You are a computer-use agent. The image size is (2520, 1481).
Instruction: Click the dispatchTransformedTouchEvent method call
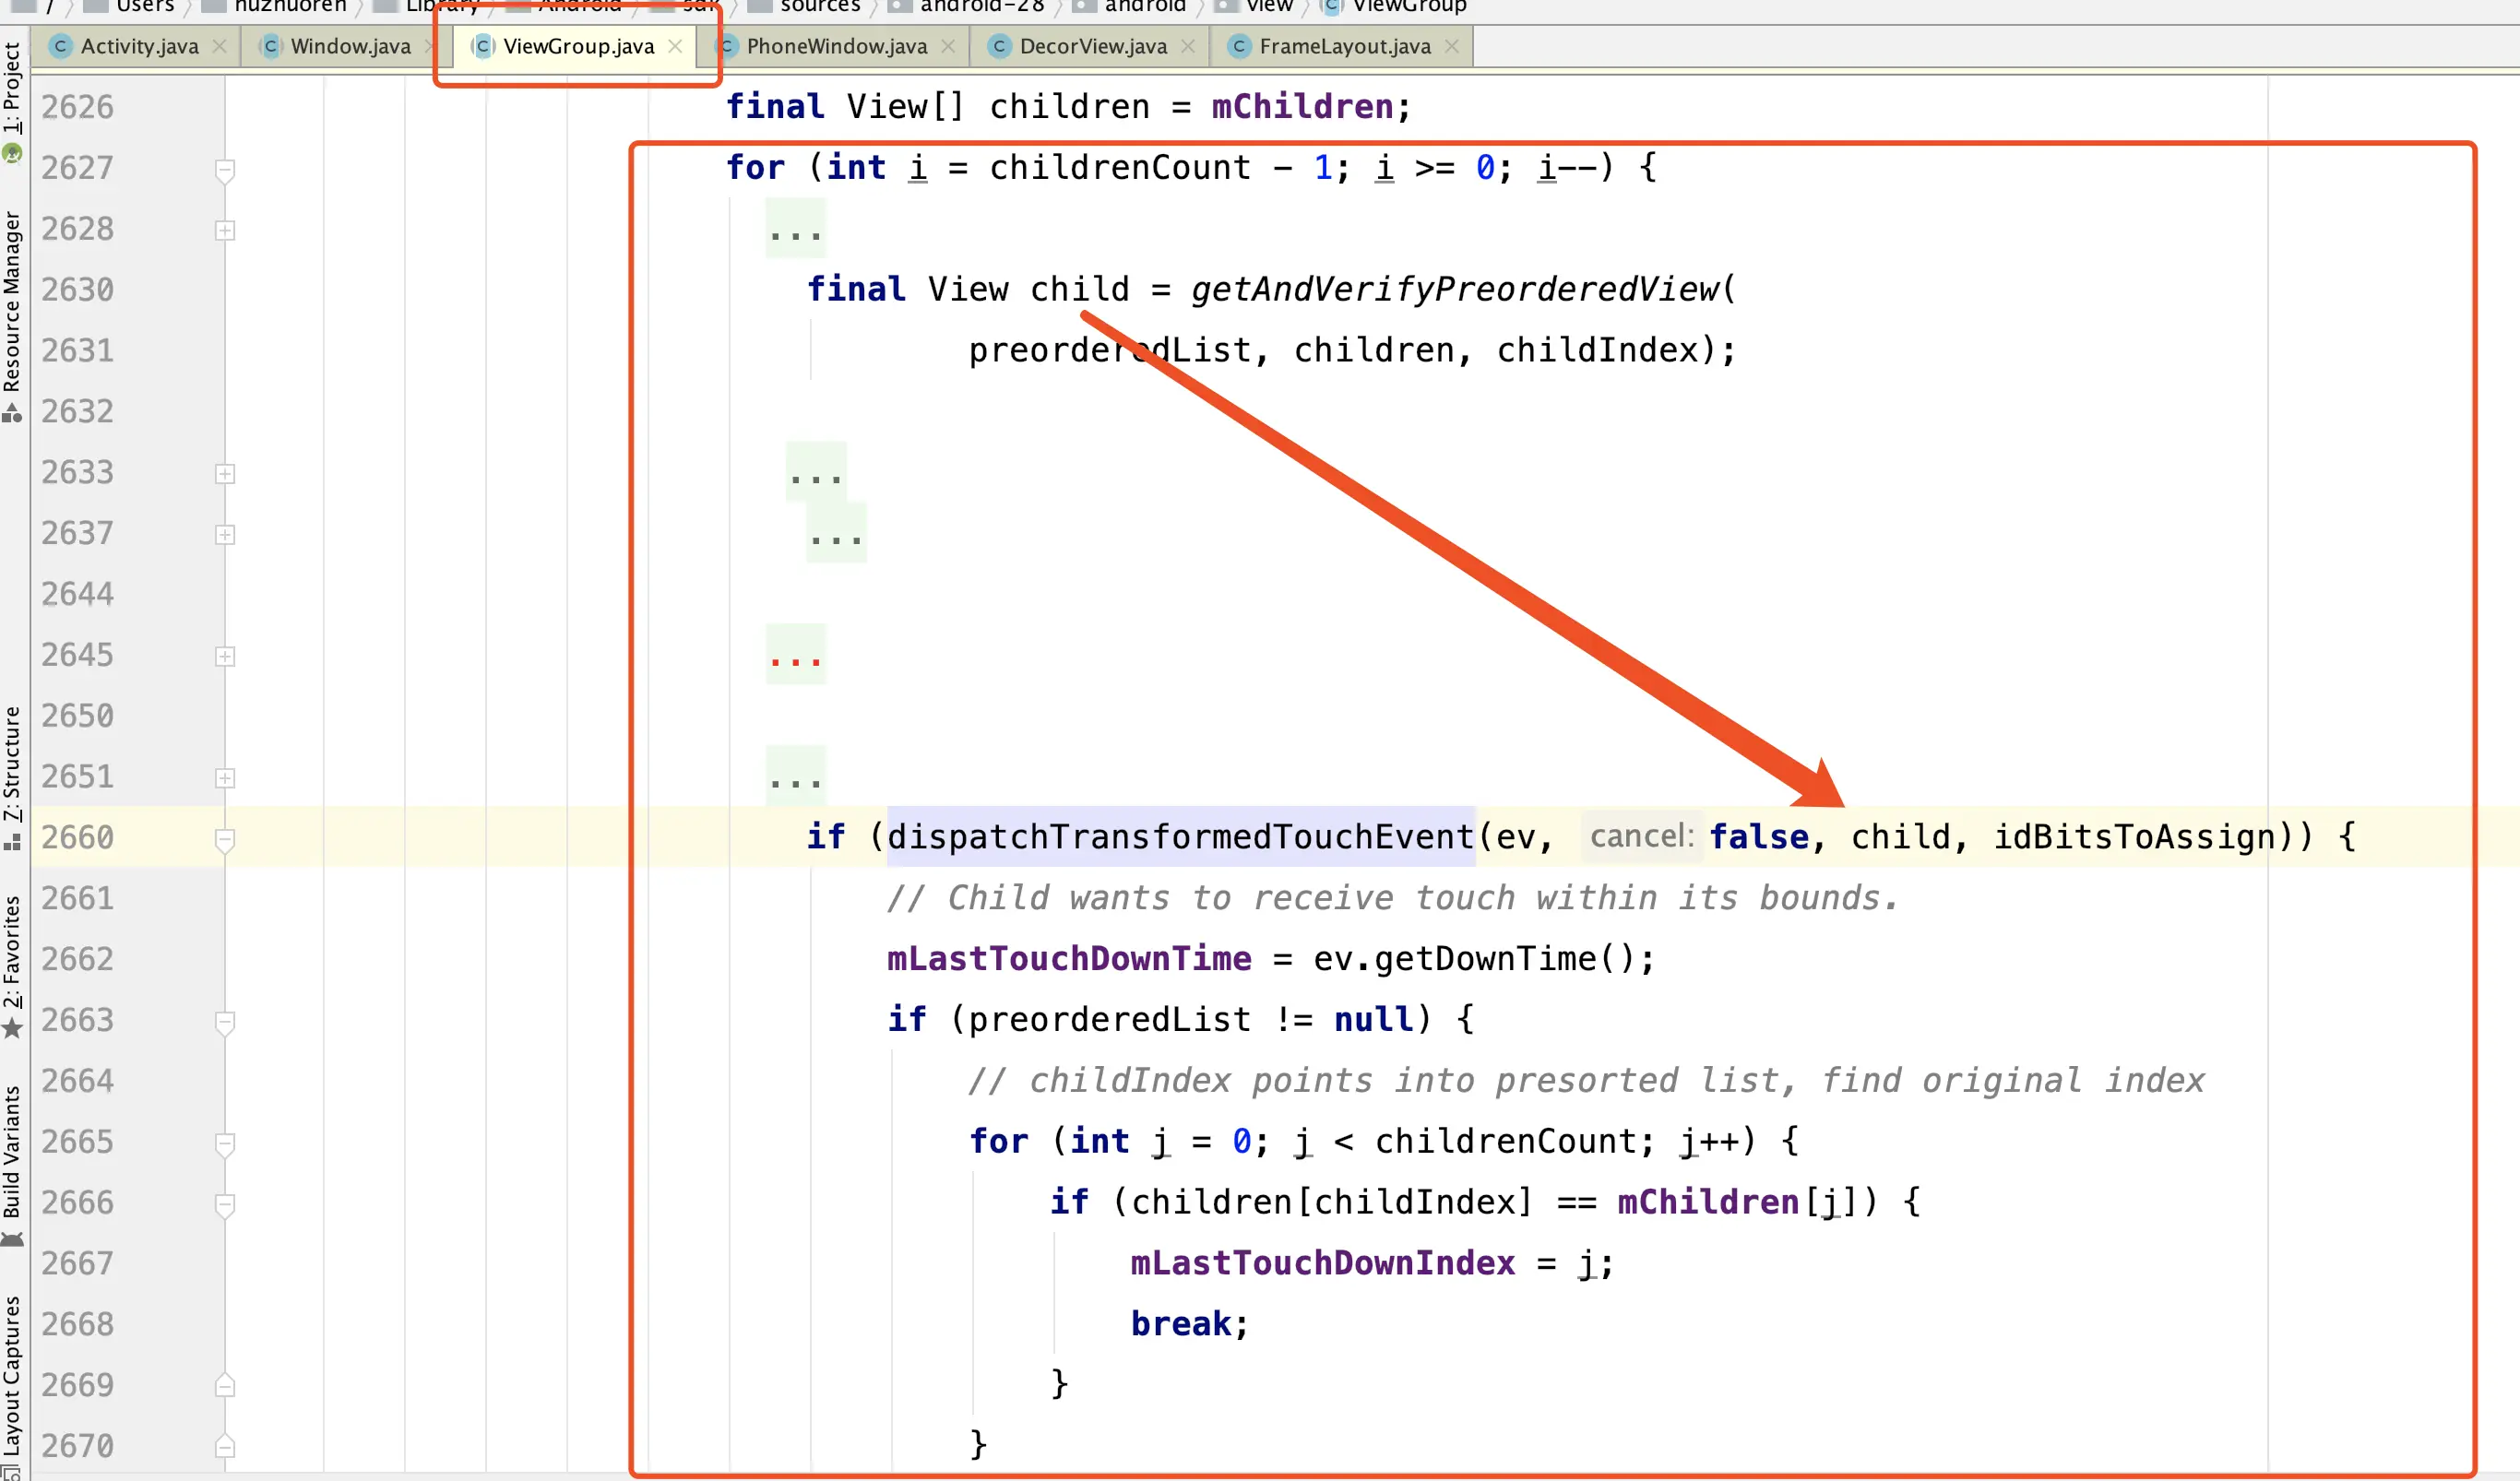coord(1180,836)
